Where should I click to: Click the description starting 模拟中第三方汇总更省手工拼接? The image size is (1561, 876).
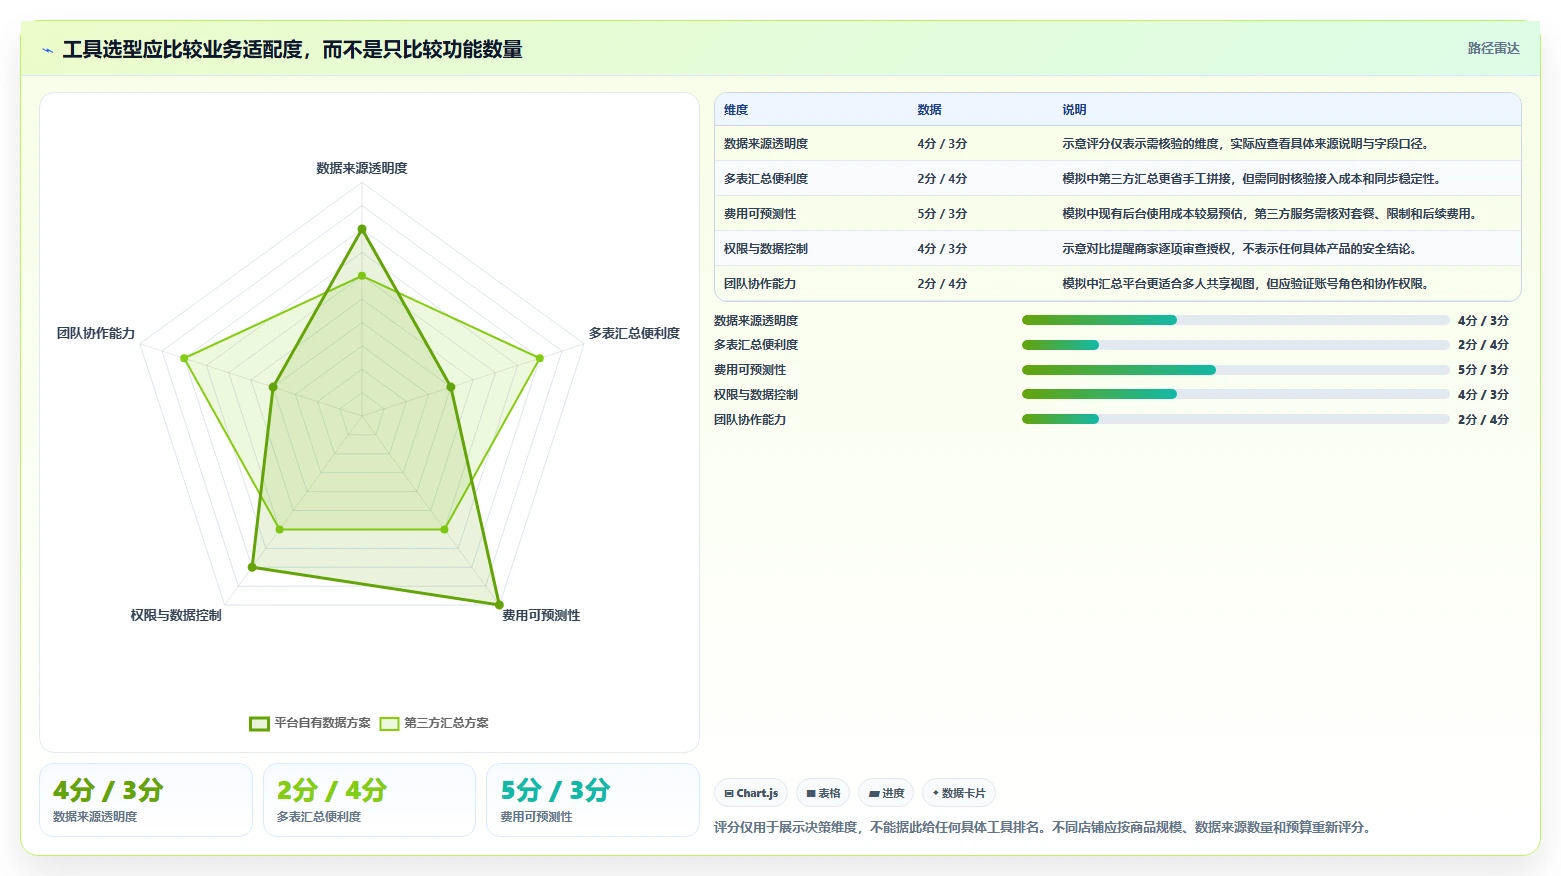1251,179
